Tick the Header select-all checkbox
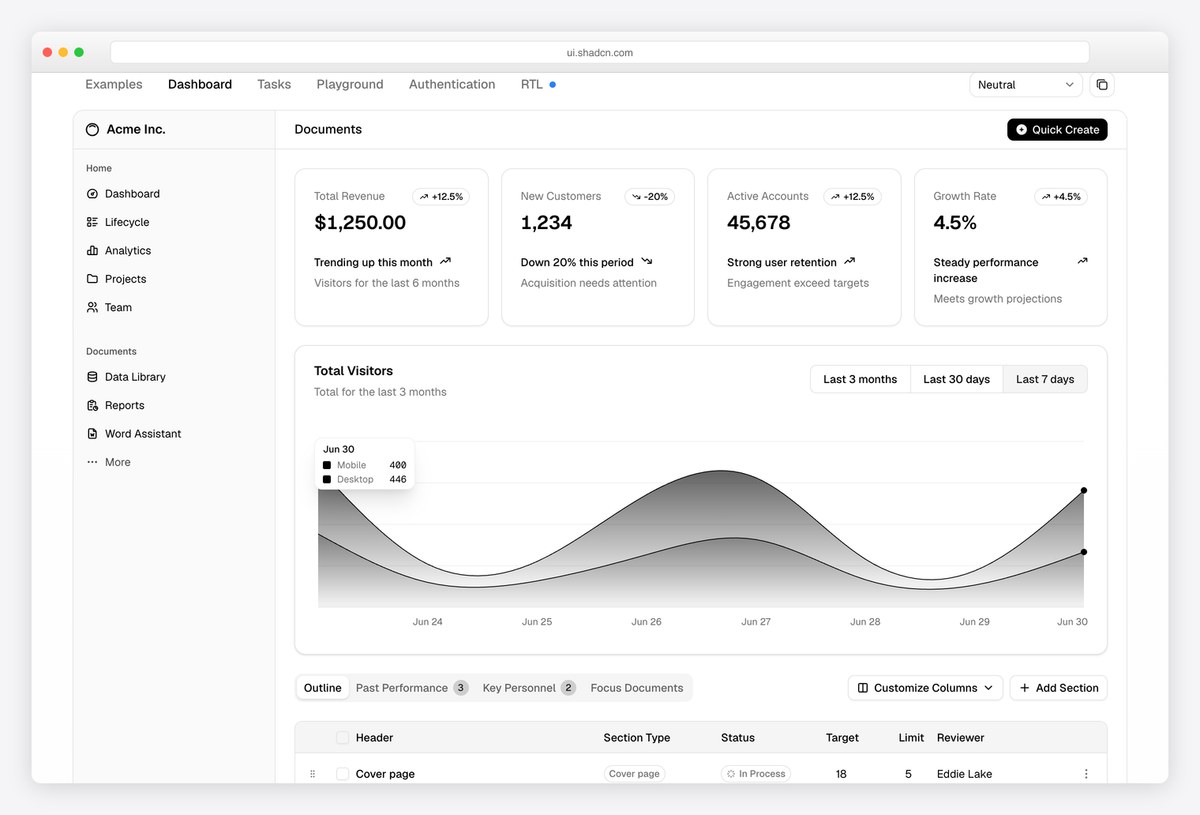The image size is (1200, 815). click(342, 738)
